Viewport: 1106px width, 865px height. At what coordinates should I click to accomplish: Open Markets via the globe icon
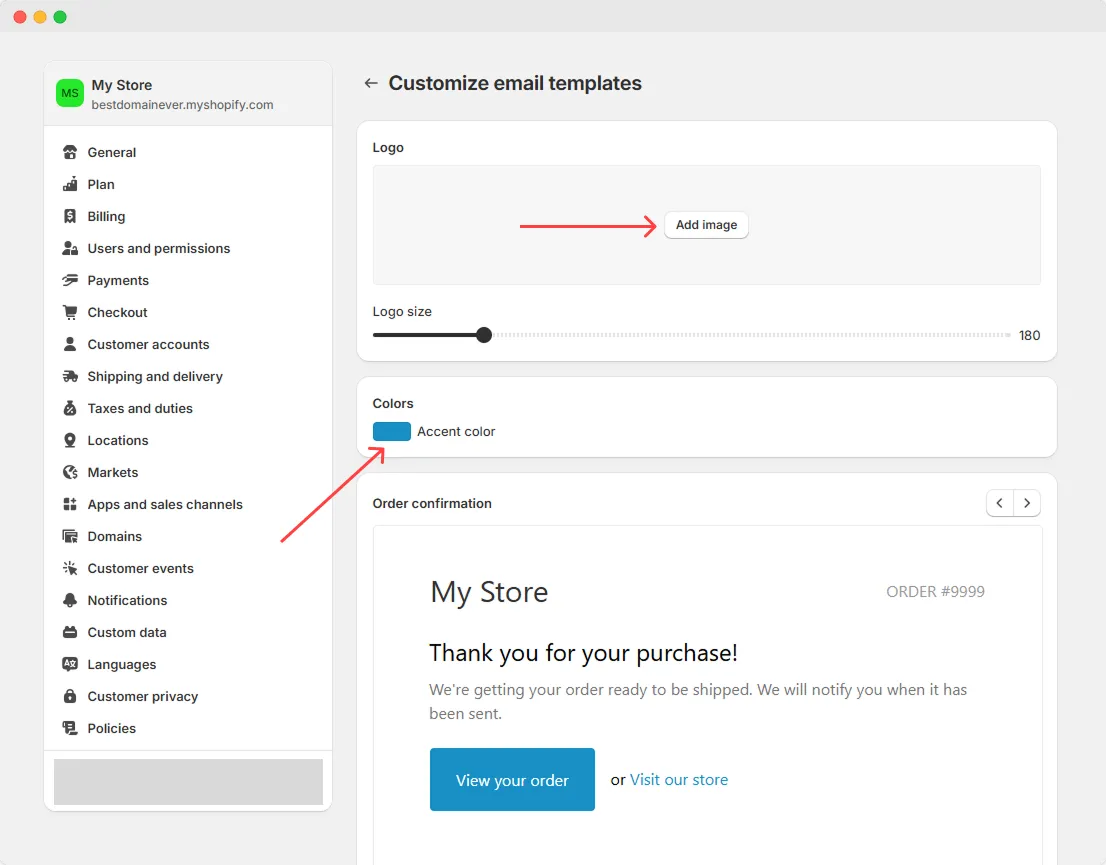(x=70, y=472)
